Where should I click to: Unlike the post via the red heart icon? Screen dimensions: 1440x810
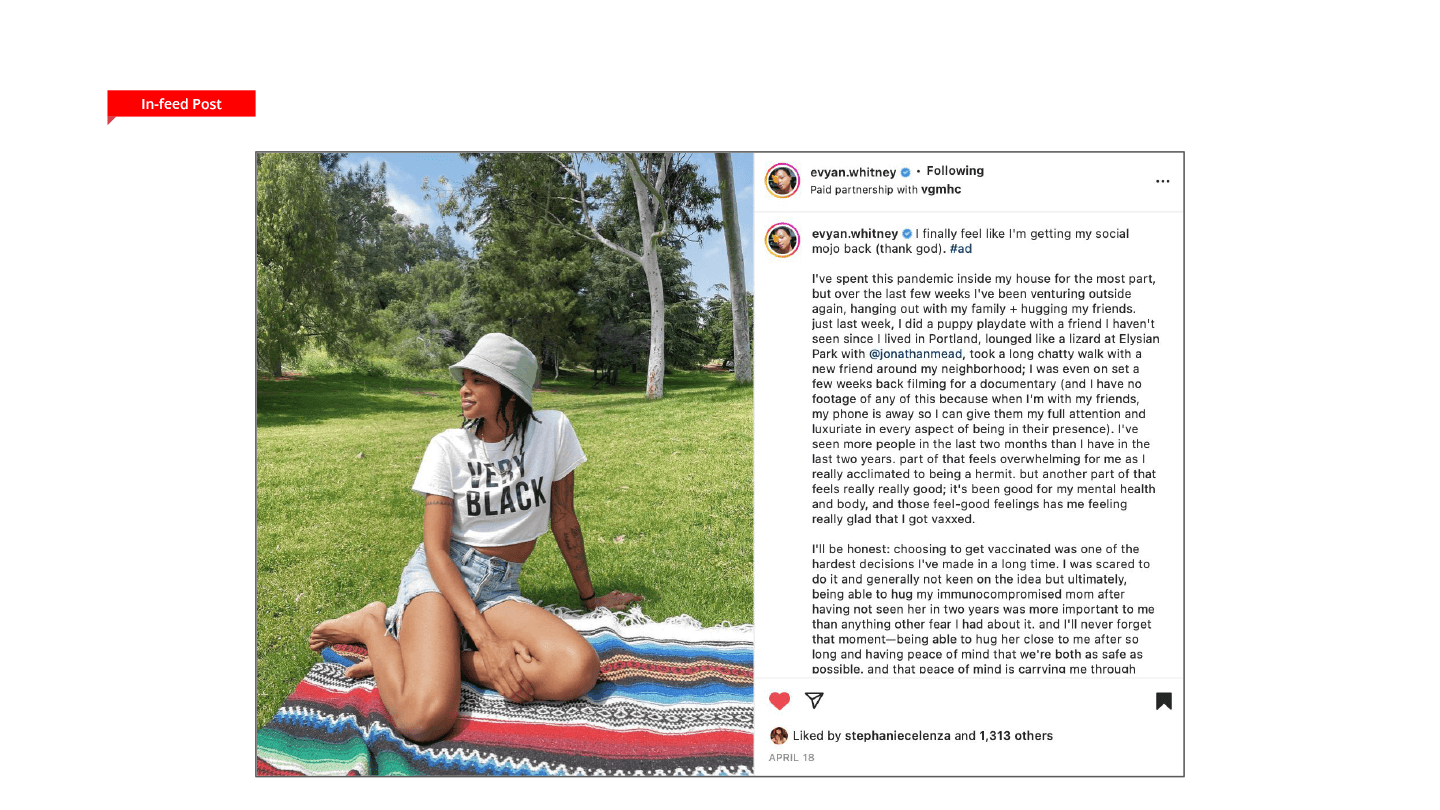pyautogui.click(x=780, y=701)
